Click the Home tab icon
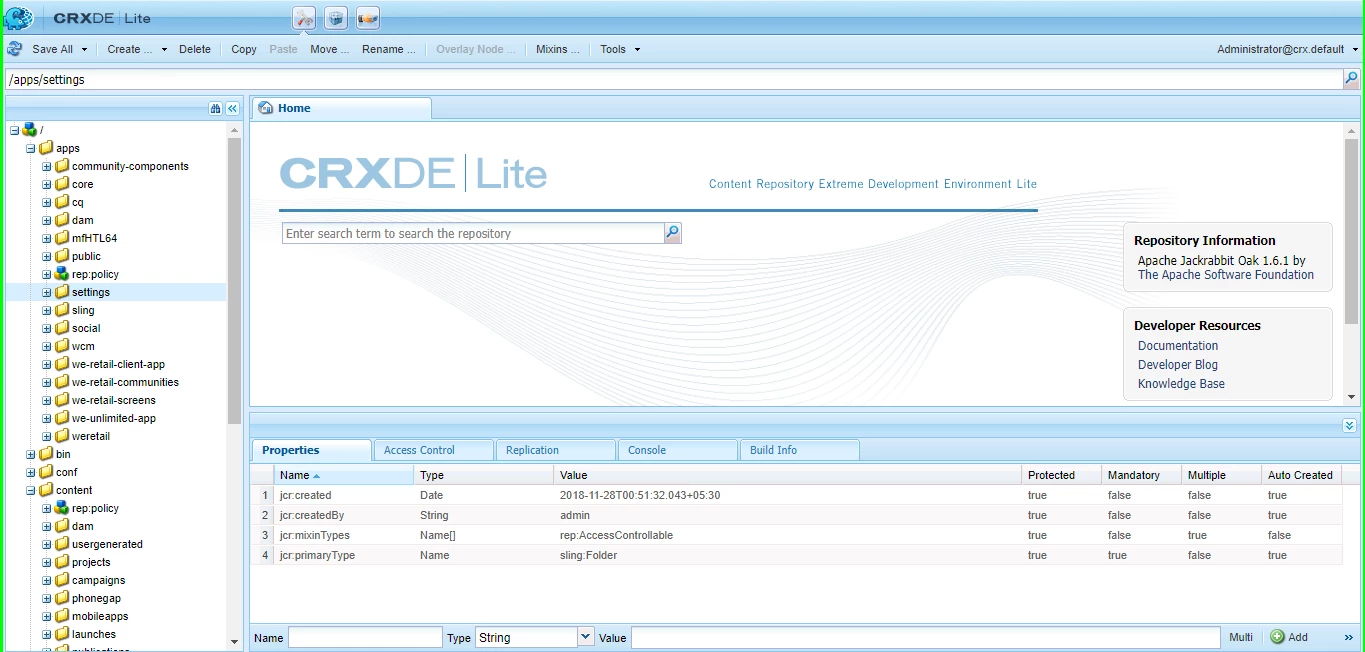The width and height of the screenshot is (1365, 652). (266, 108)
